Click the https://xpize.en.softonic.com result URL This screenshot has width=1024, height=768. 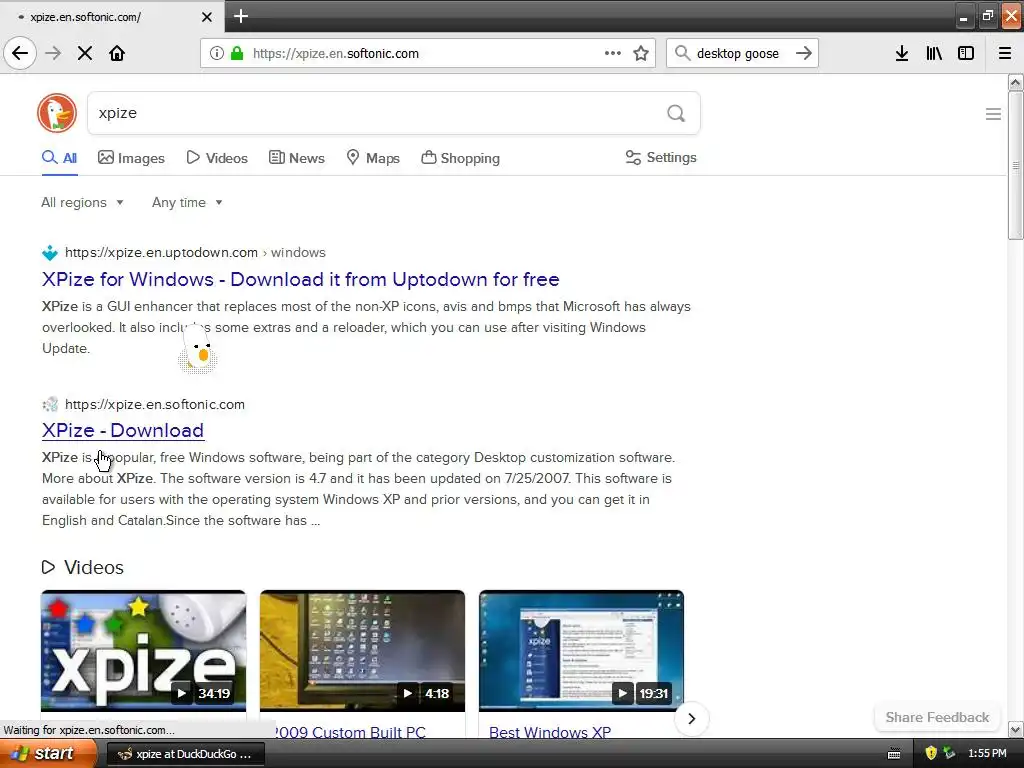point(155,404)
